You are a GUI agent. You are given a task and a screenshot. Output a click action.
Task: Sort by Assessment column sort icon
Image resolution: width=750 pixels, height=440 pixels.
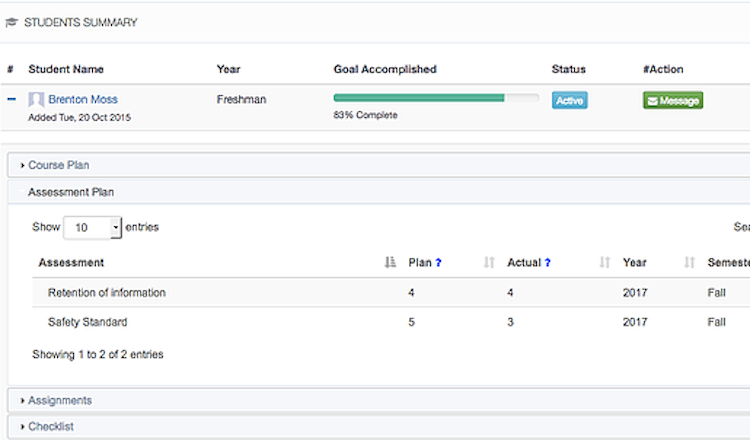[x=390, y=263]
